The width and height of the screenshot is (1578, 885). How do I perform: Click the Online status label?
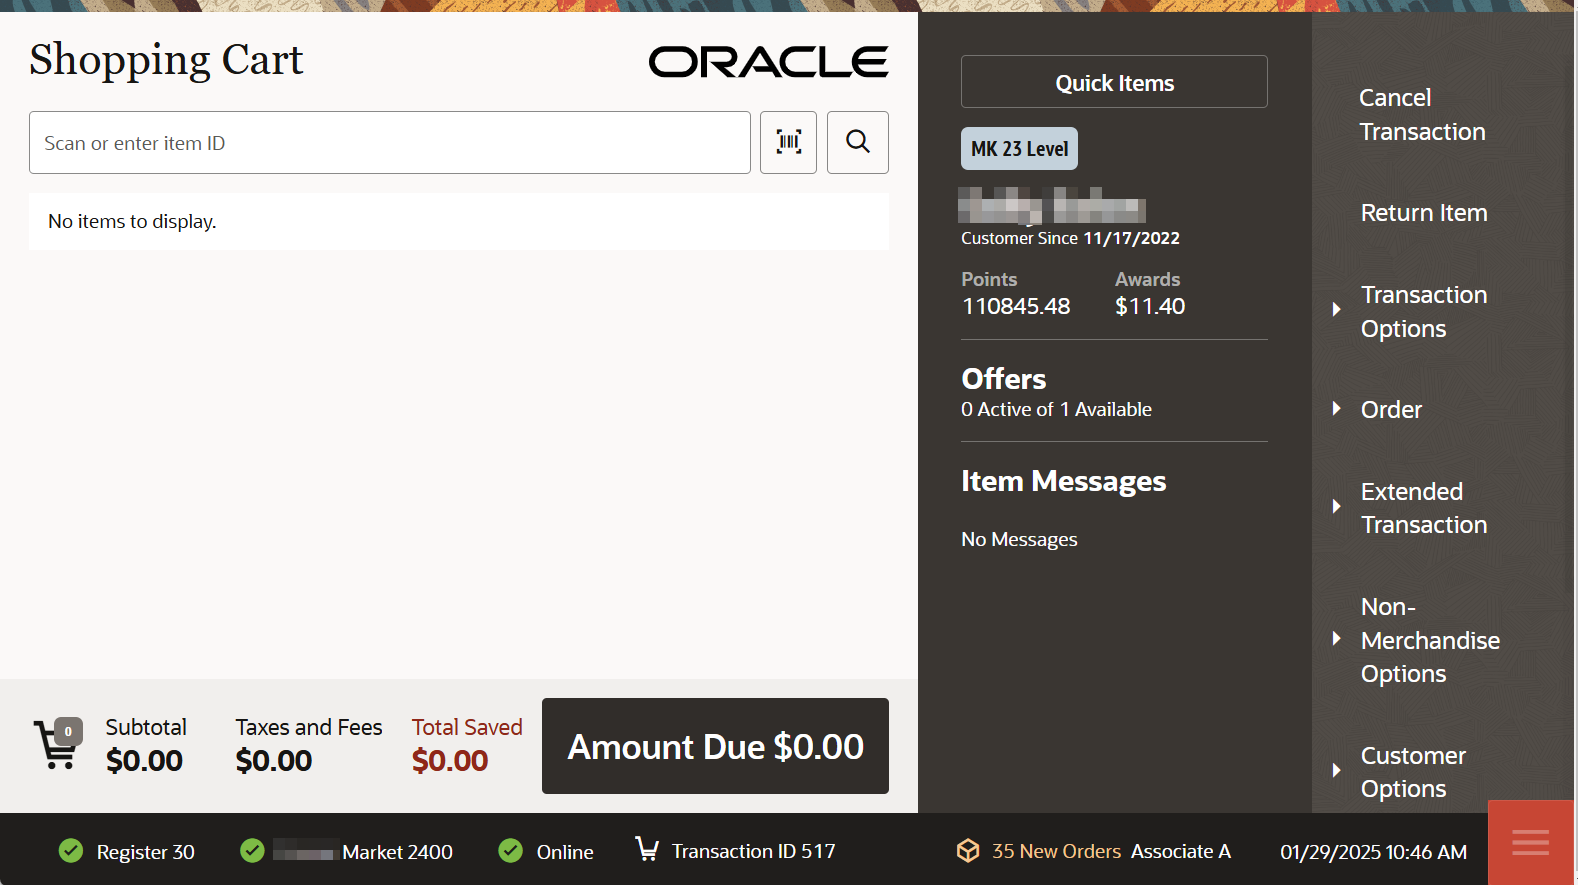tap(565, 852)
